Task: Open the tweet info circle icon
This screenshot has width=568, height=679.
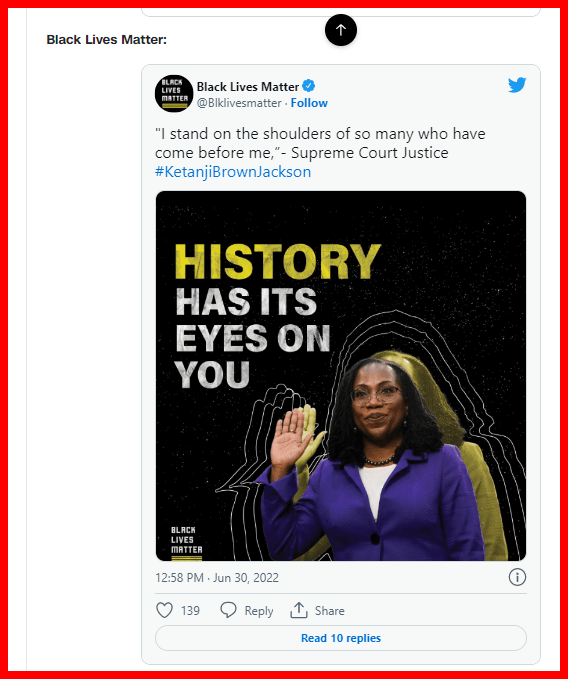Action: (517, 577)
